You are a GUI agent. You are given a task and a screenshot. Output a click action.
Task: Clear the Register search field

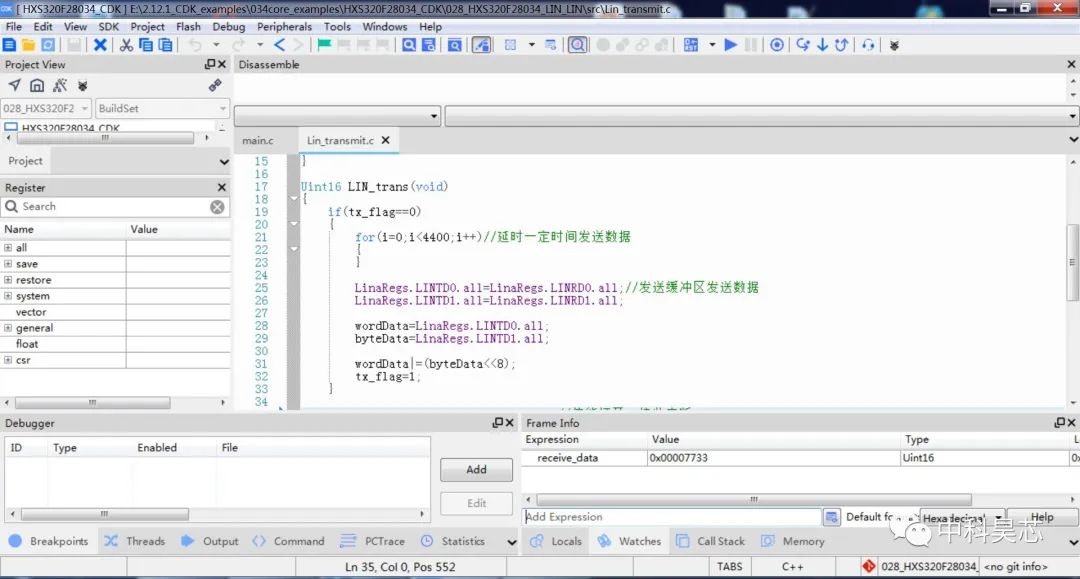217,207
